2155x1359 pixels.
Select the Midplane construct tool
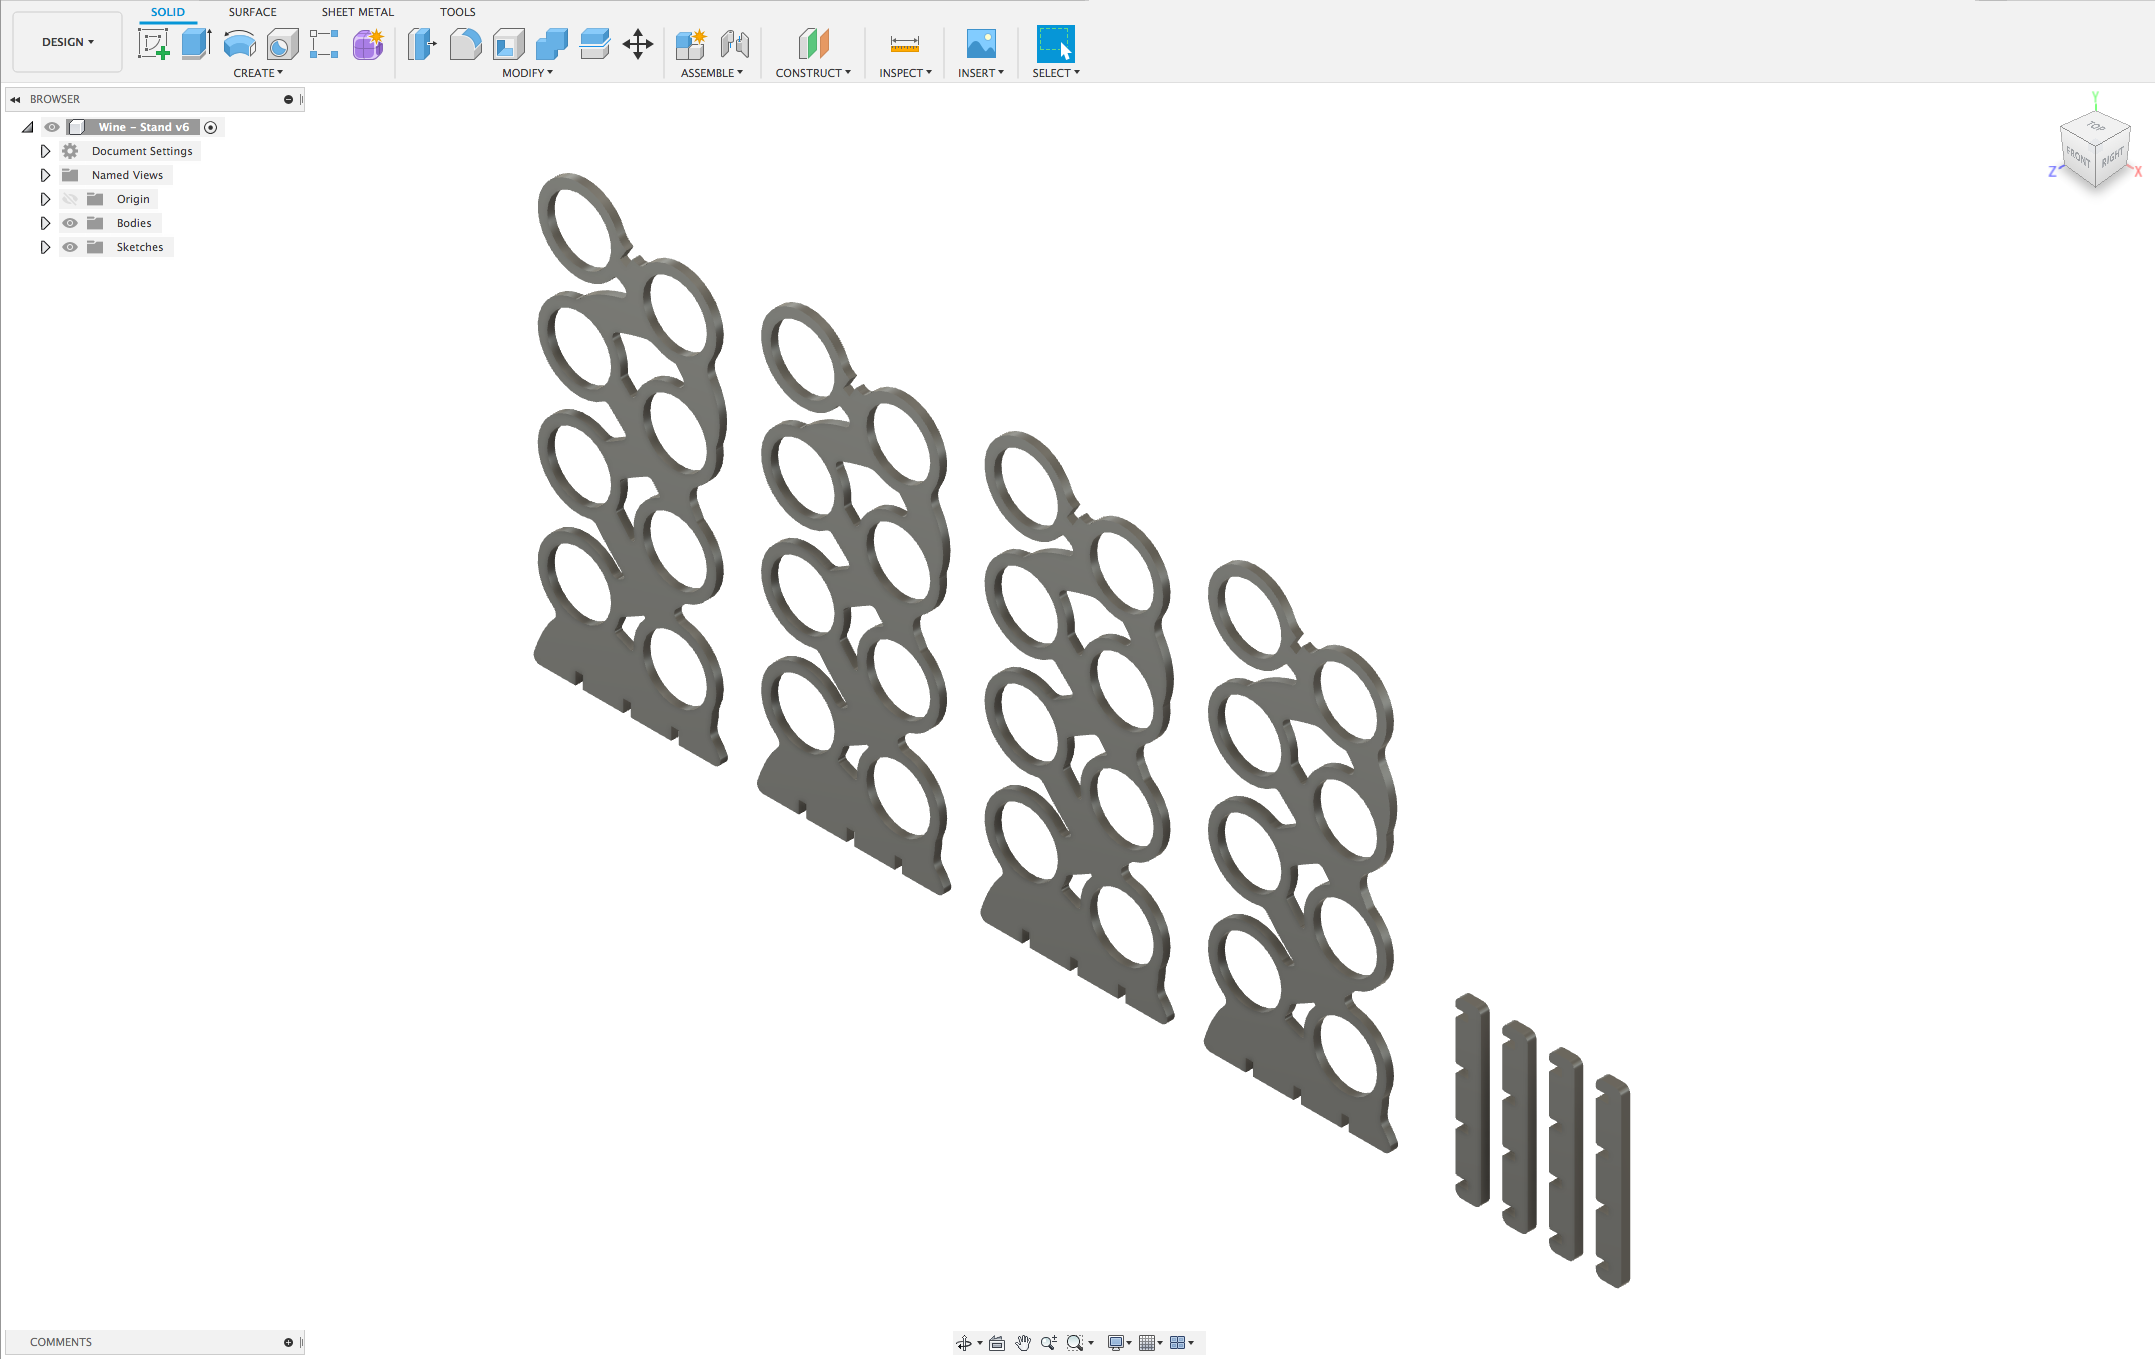click(x=813, y=44)
